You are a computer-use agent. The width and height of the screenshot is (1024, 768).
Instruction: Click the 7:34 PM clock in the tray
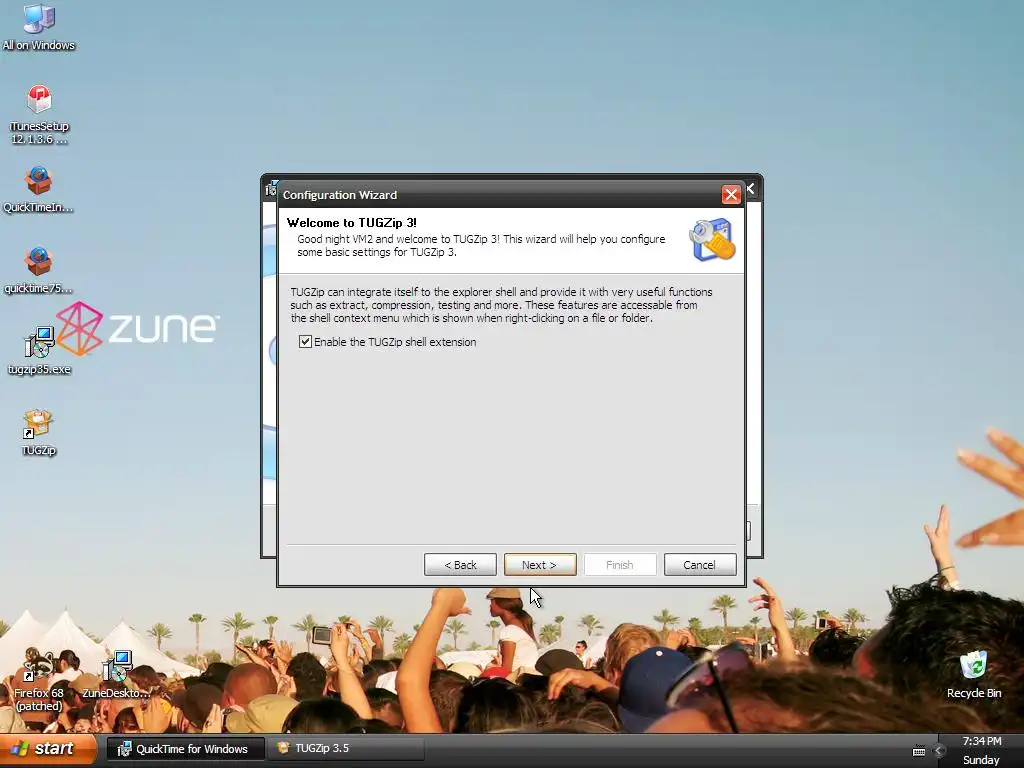click(982, 741)
